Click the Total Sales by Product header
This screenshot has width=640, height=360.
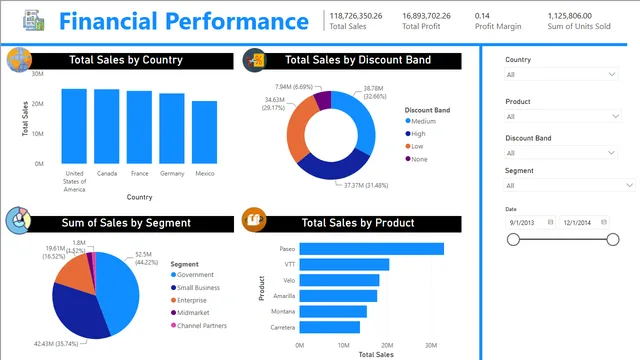(x=358, y=223)
